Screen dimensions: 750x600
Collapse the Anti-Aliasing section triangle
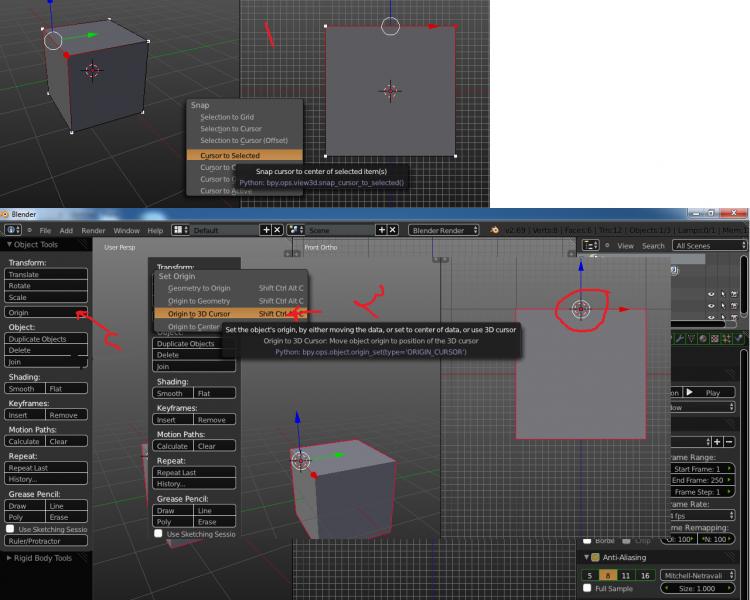tap(586, 557)
